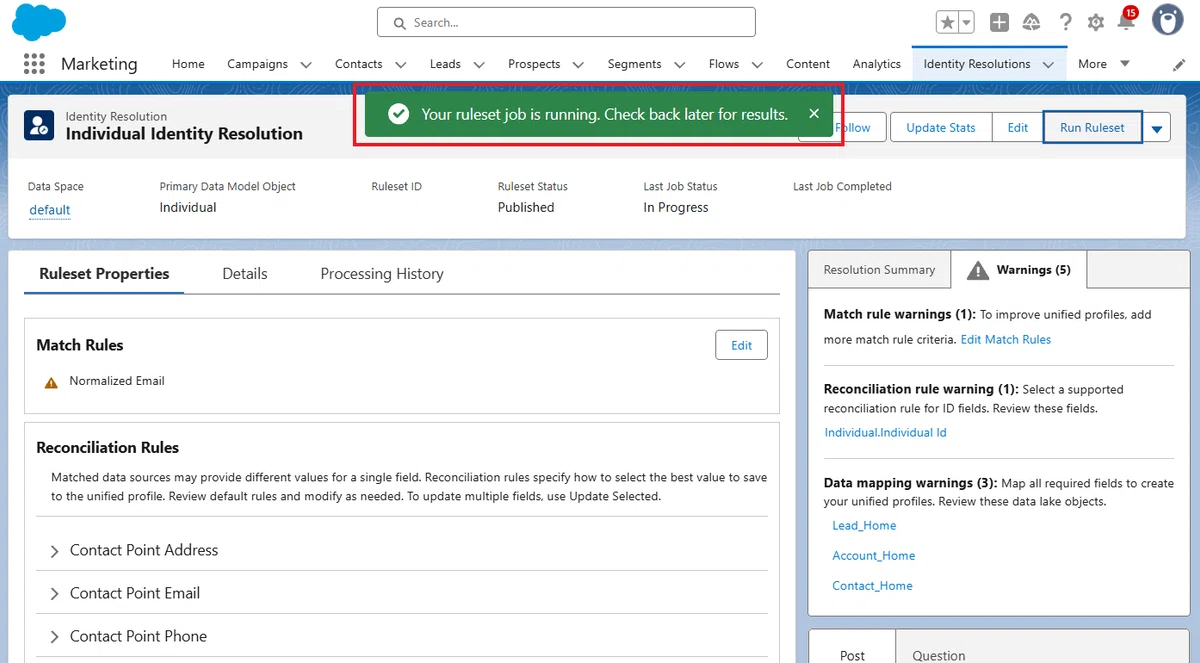
Task: Open the Help question mark icon
Action: [x=1065, y=22]
